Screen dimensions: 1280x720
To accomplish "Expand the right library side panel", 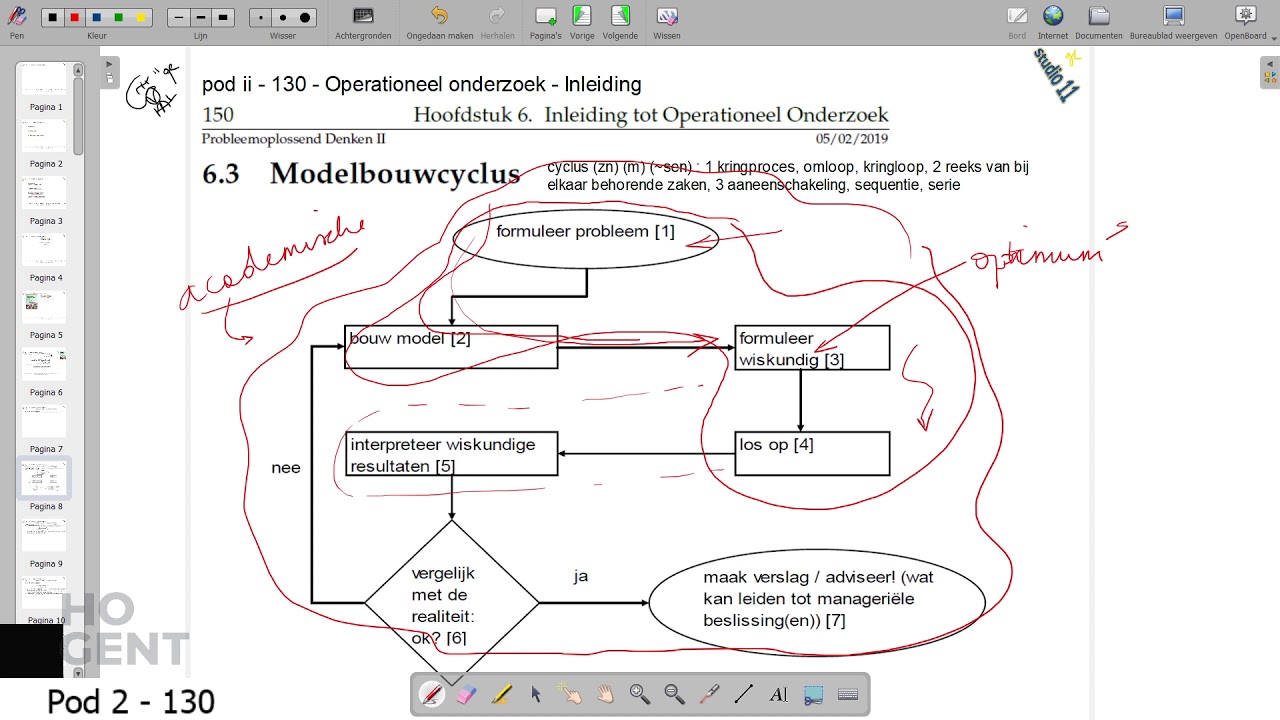I will [x=1269, y=72].
